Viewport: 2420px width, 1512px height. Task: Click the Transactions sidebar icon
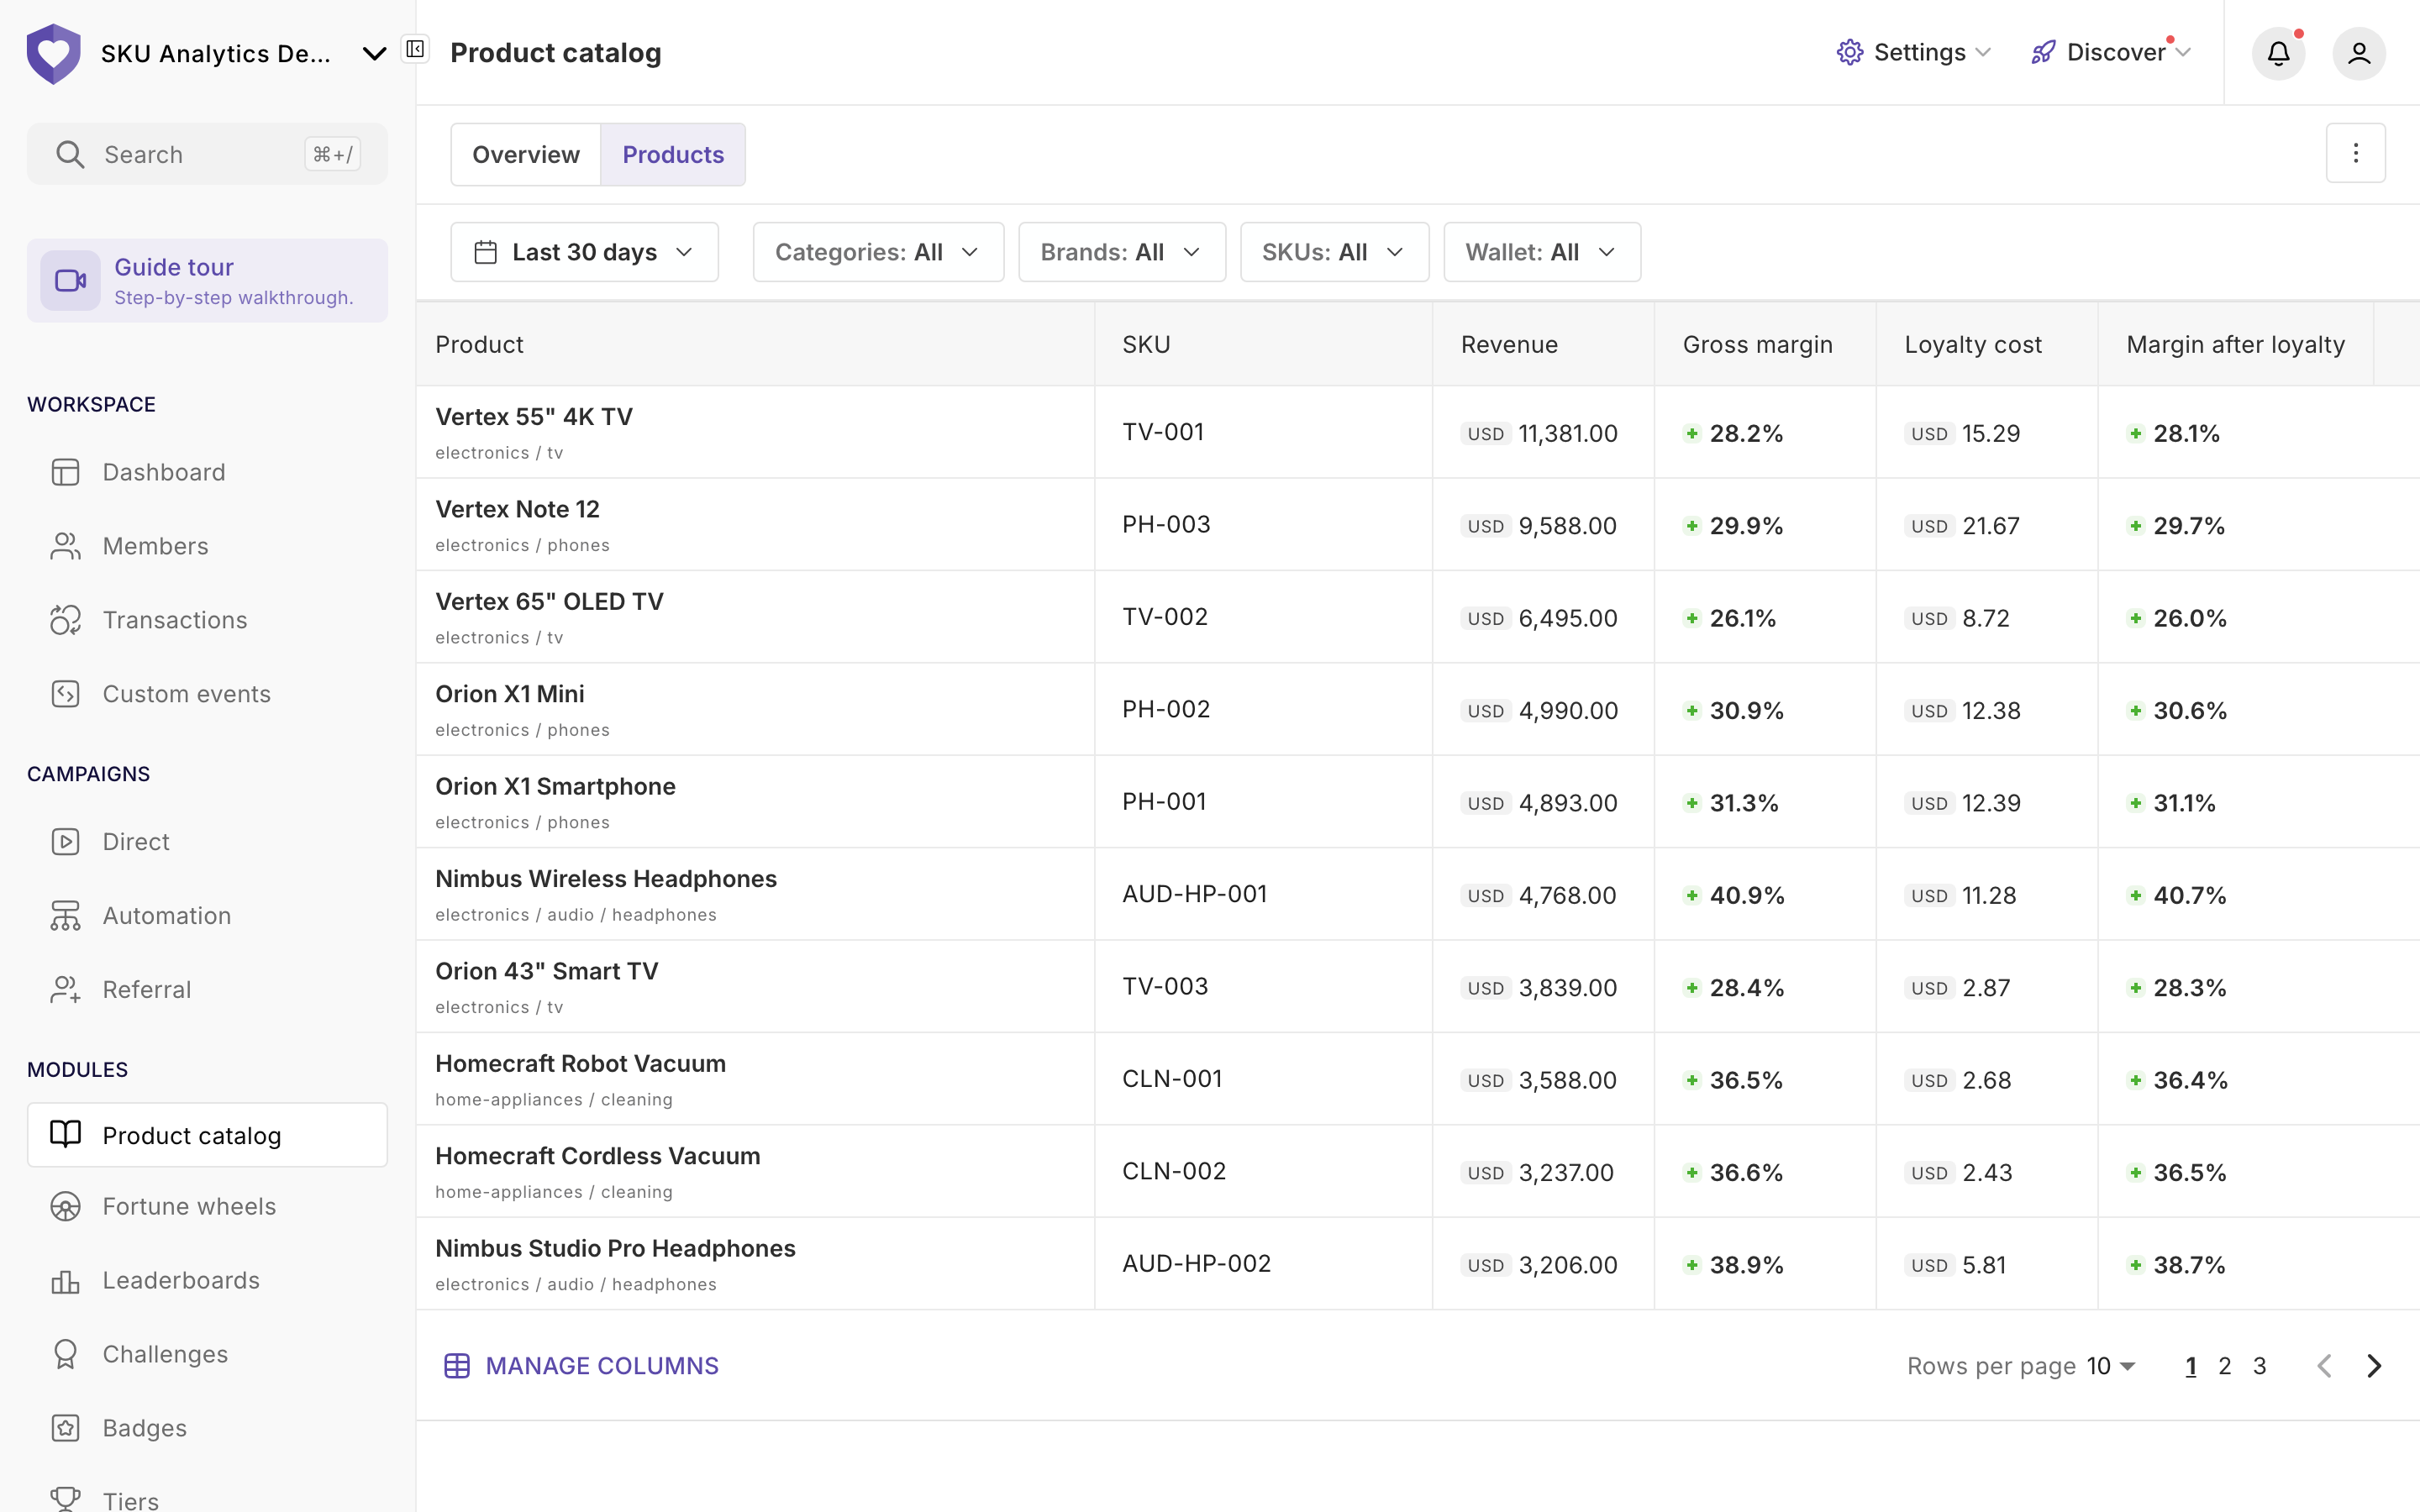pos(65,620)
